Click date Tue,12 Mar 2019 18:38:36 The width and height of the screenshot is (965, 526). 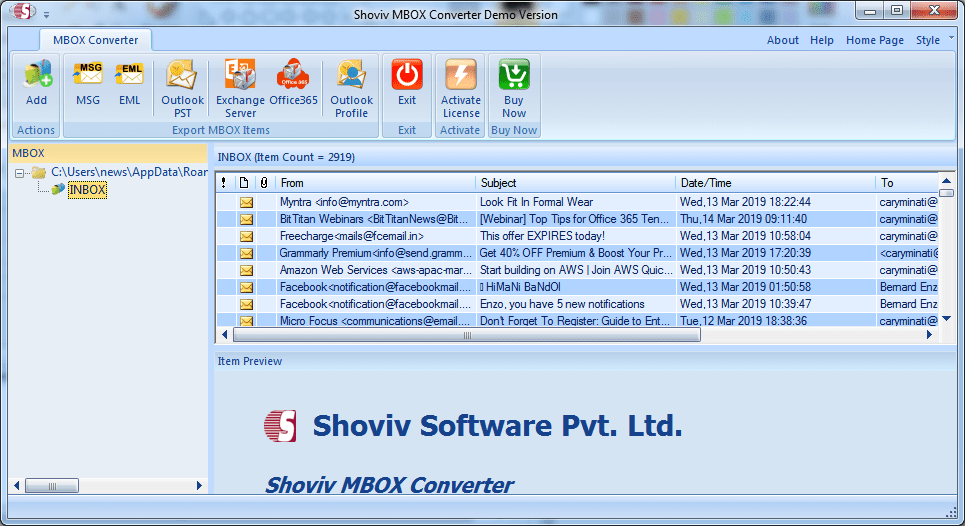coord(743,321)
